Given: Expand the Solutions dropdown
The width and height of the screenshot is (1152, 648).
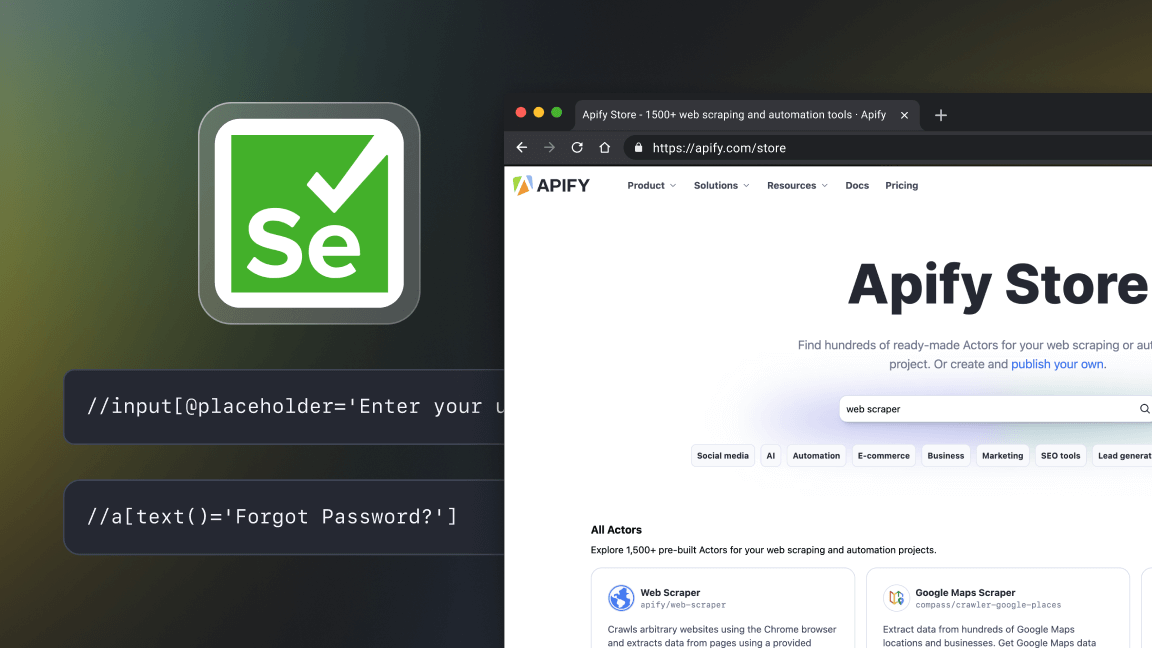Looking at the screenshot, I should [x=716, y=185].
